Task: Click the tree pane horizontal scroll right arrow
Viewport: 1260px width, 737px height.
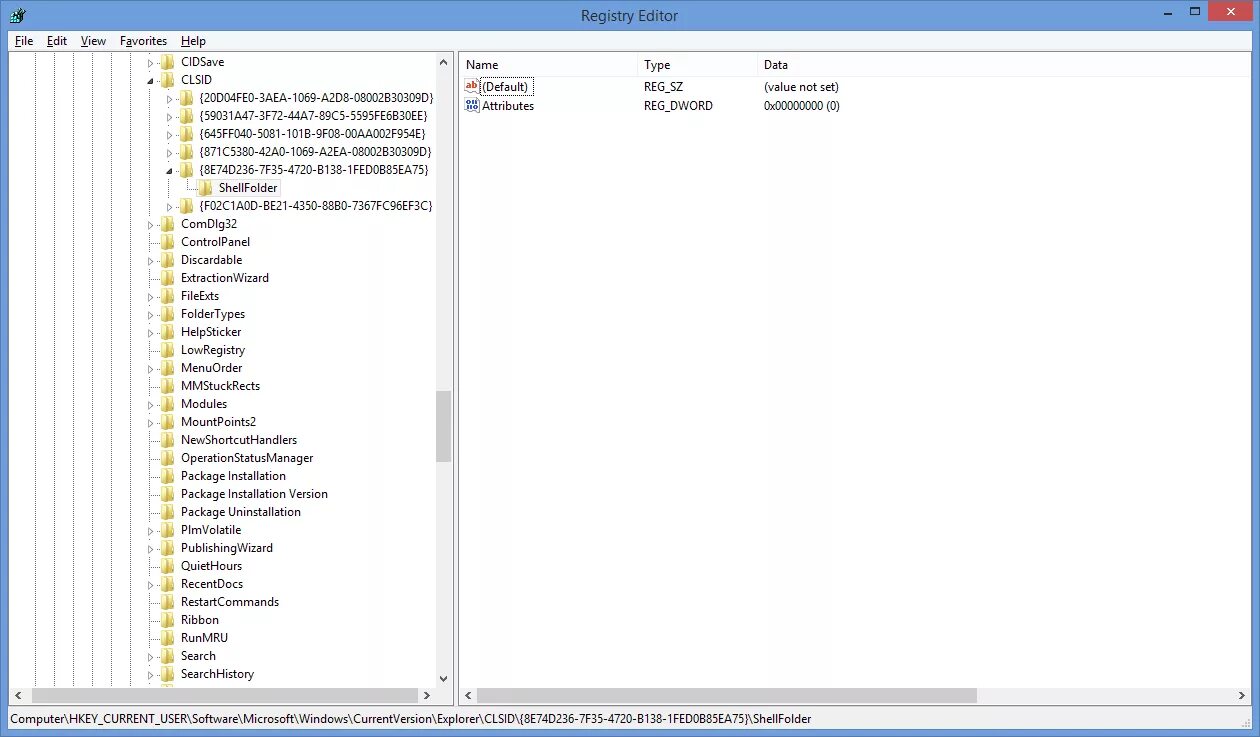Action: click(427, 695)
